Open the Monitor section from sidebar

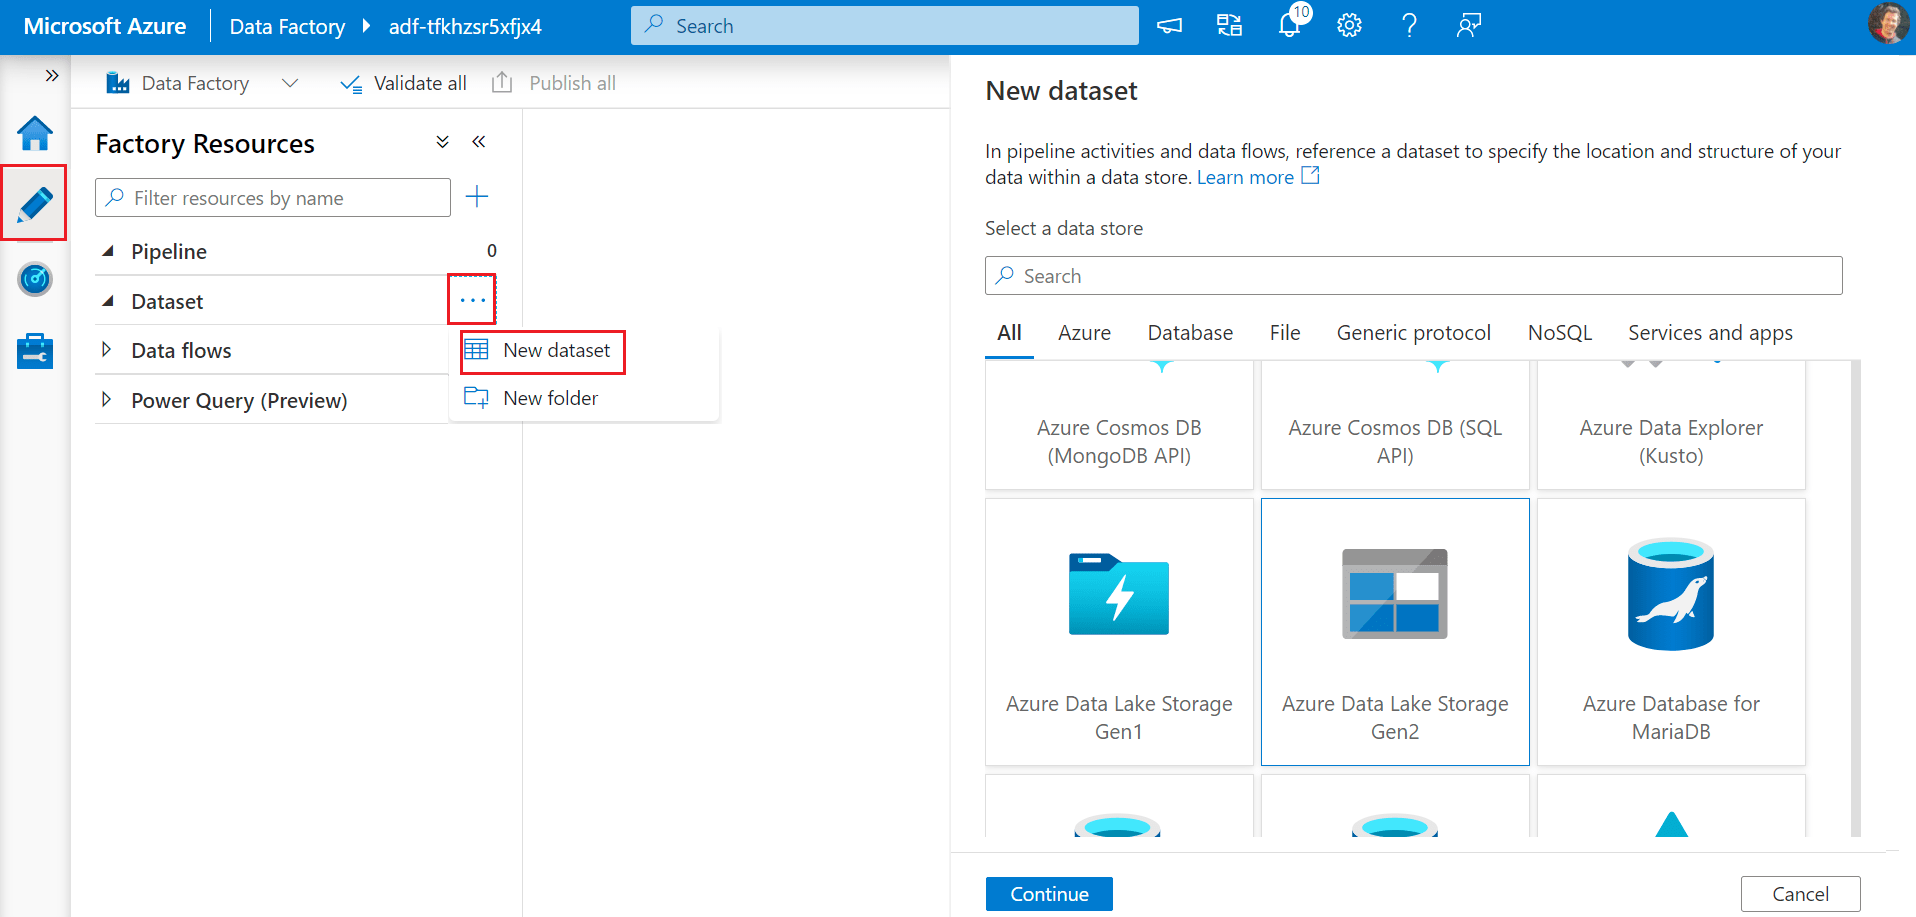[x=34, y=279]
